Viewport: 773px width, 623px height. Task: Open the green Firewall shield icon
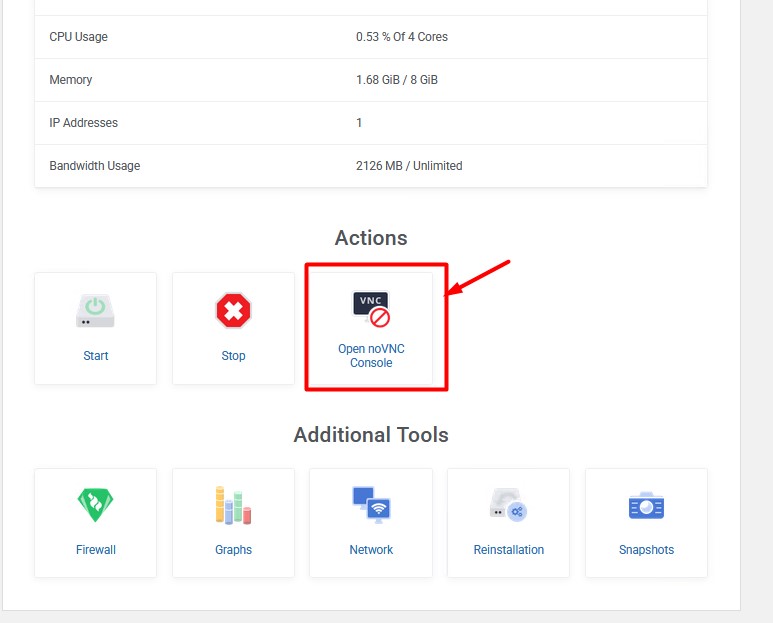pos(95,505)
